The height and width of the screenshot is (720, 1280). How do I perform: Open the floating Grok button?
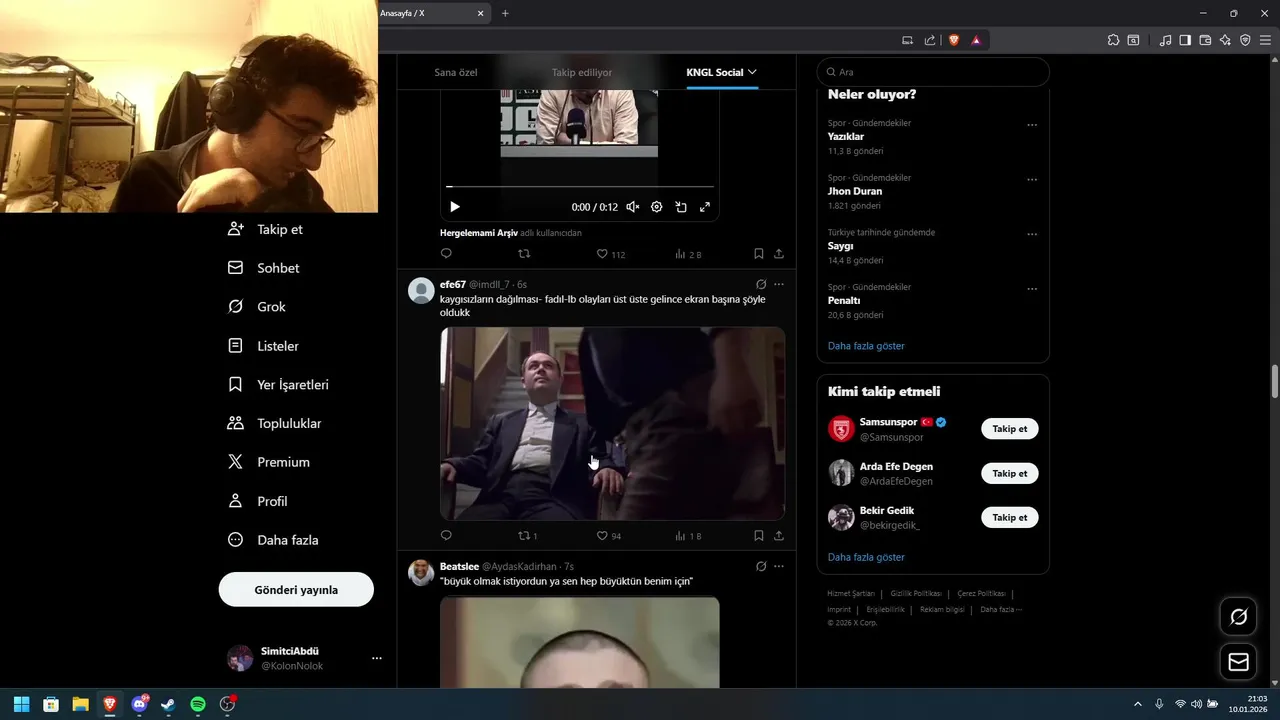[1238, 616]
